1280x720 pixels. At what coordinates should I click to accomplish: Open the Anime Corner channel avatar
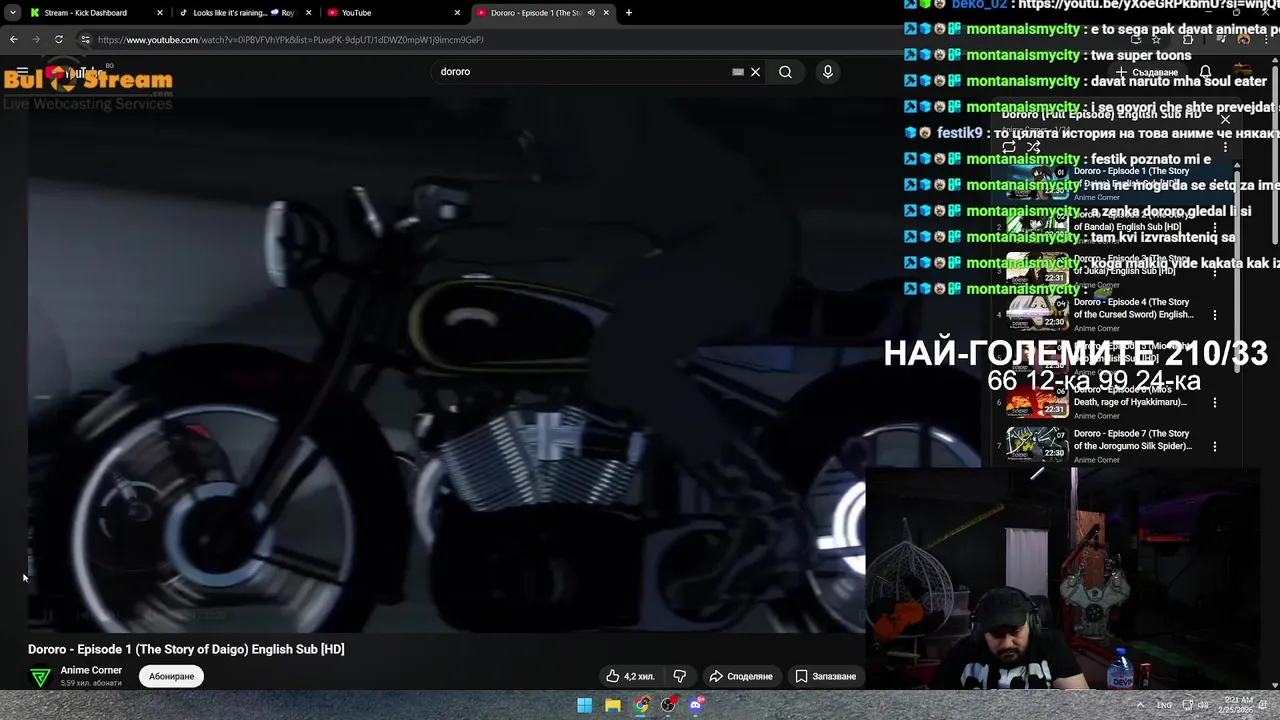click(x=40, y=677)
